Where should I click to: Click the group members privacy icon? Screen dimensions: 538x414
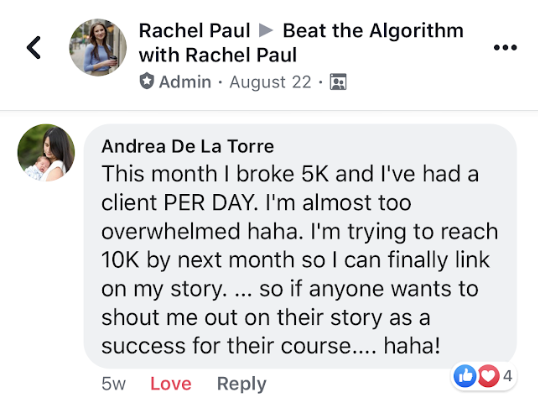338,82
